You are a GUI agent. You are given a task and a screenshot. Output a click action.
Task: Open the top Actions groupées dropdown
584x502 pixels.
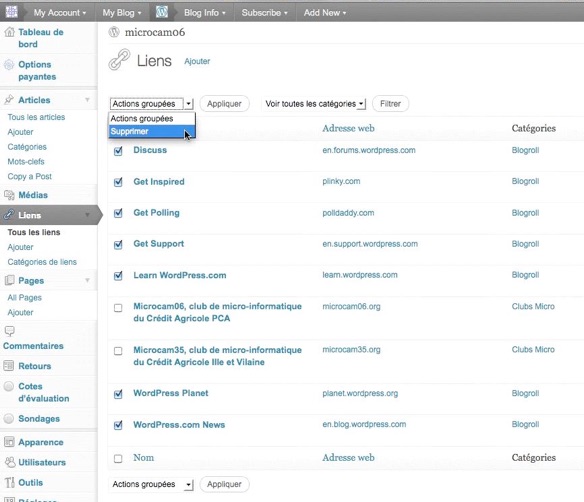click(x=152, y=104)
